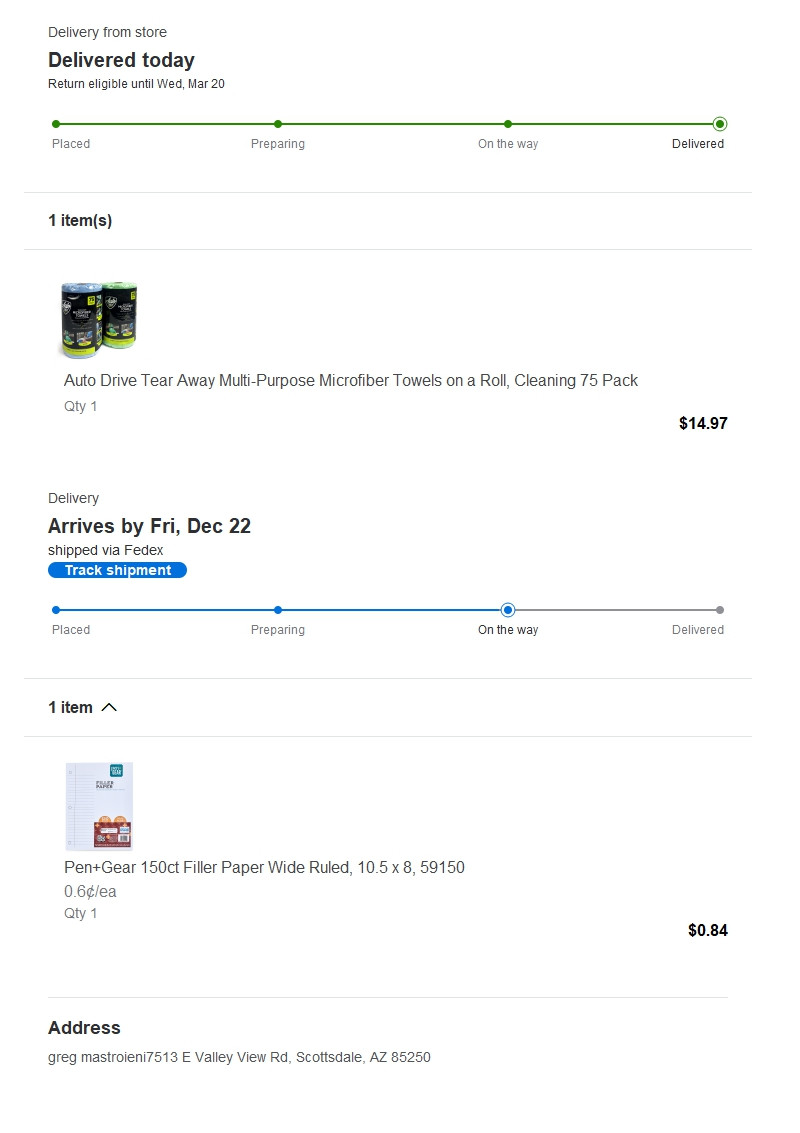800x1133 pixels.
Task: Click the $14.97 price
Action: point(703,423)
